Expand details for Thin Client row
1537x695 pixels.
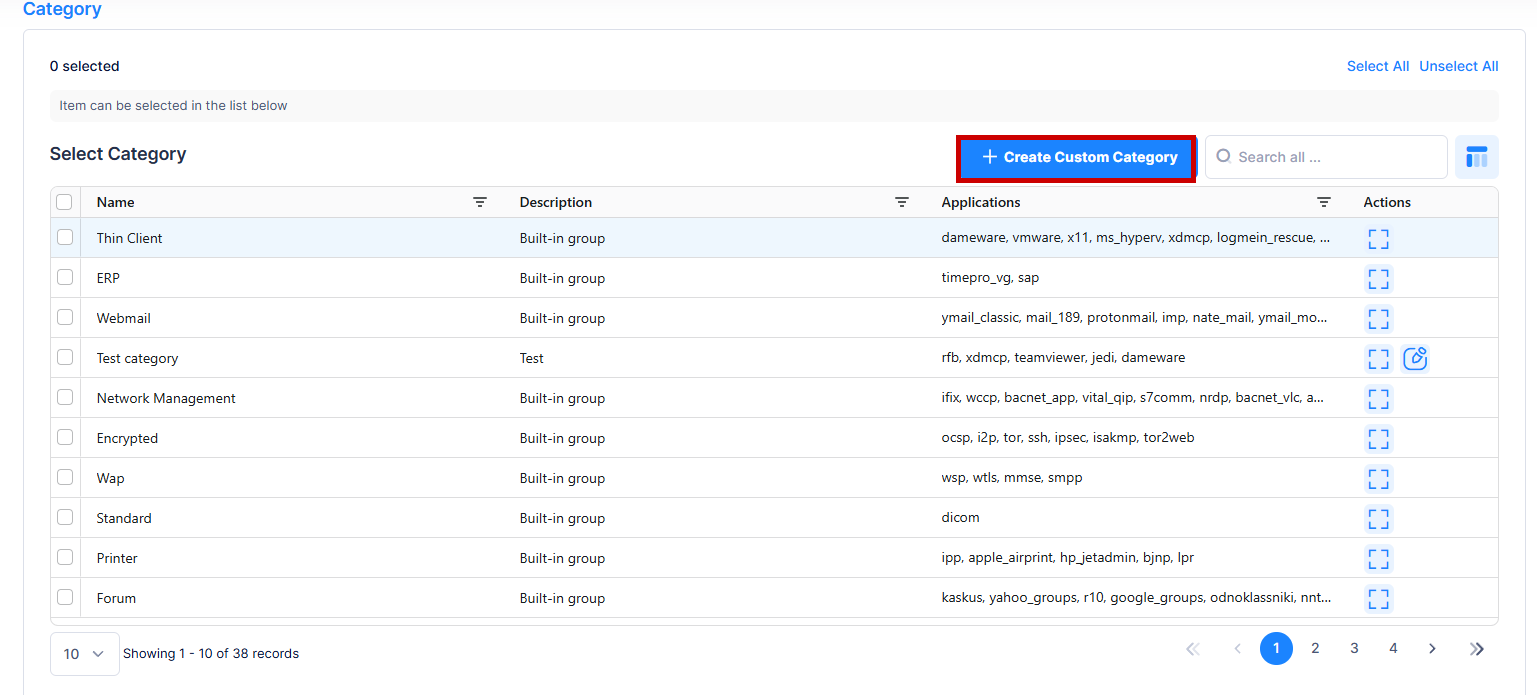(x=1378, y=239)
